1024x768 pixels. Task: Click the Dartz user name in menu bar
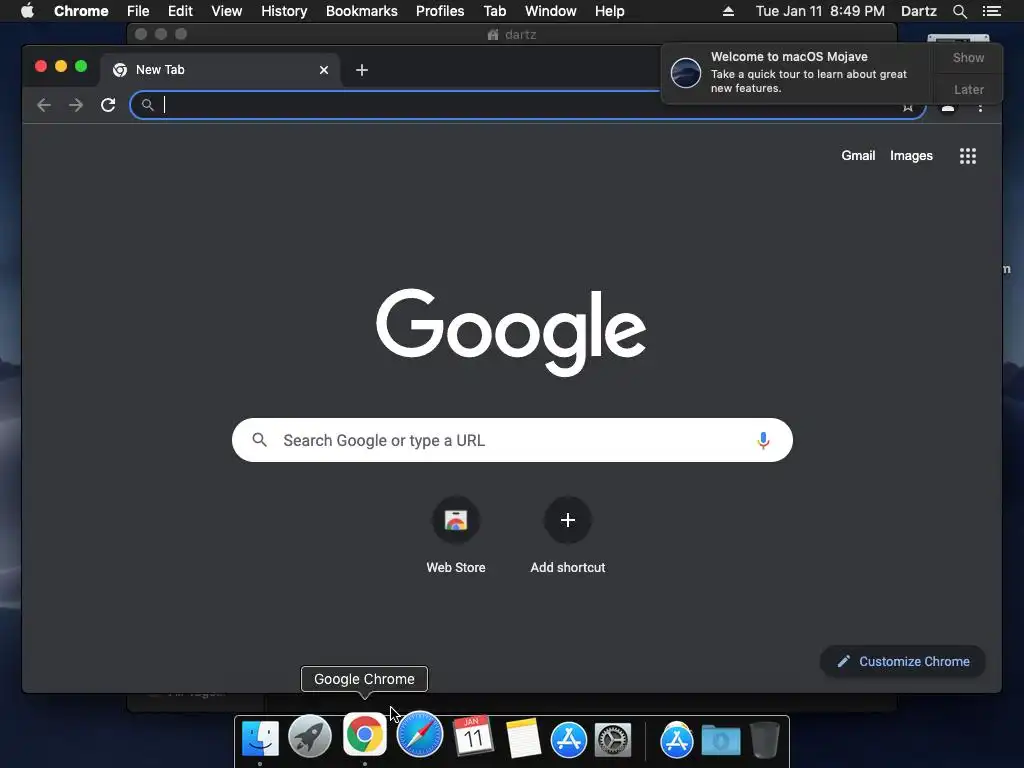click(x=918, y=11)
